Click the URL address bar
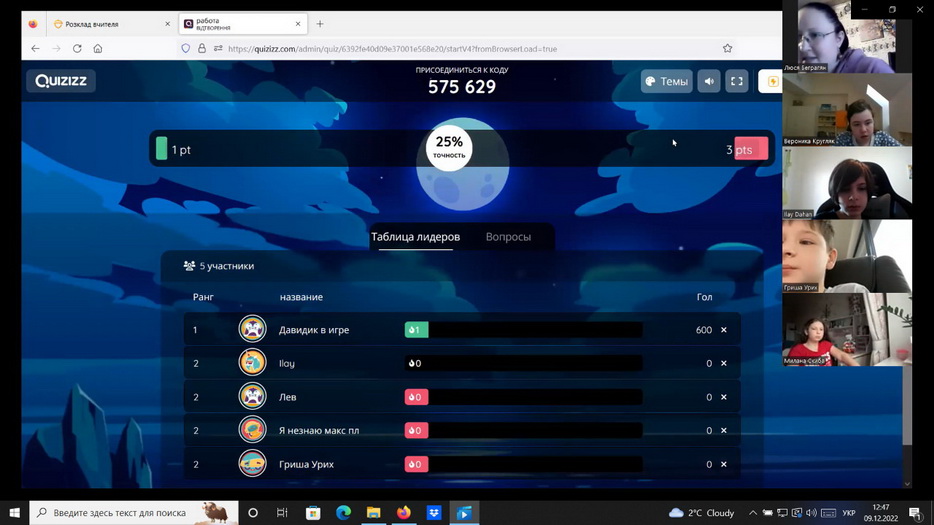 (x=450, y=48)
